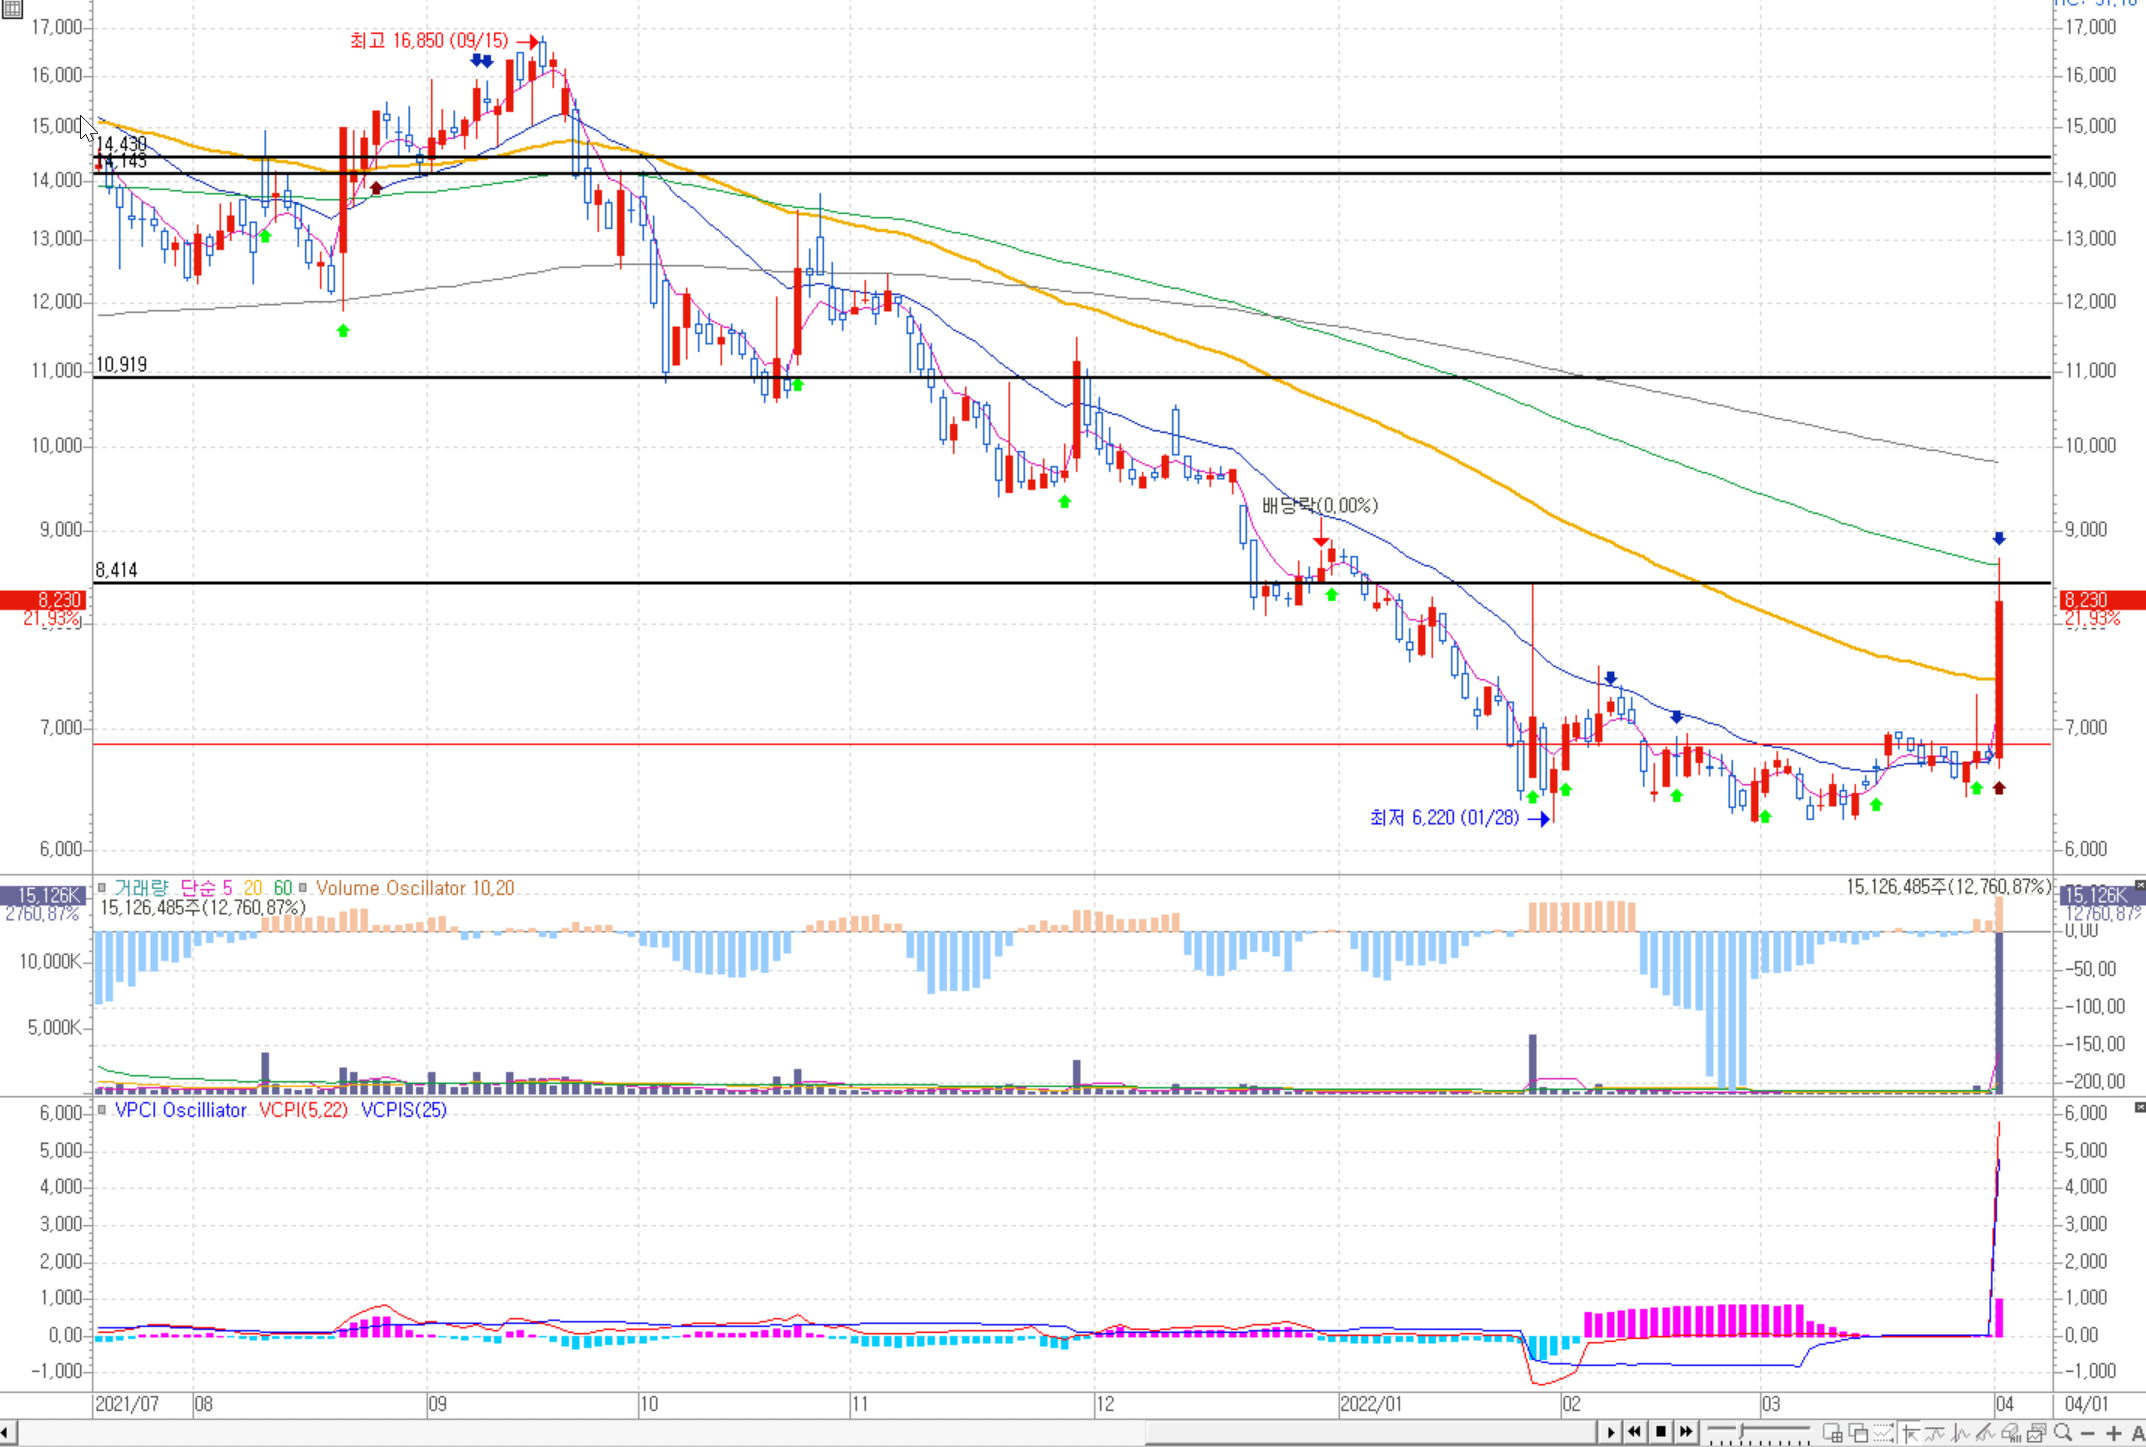This screenshot has height=1447, width=2146.
Task: Click the 2022/01 date label on the time axis
Action: click(x=1372, y=1404)
